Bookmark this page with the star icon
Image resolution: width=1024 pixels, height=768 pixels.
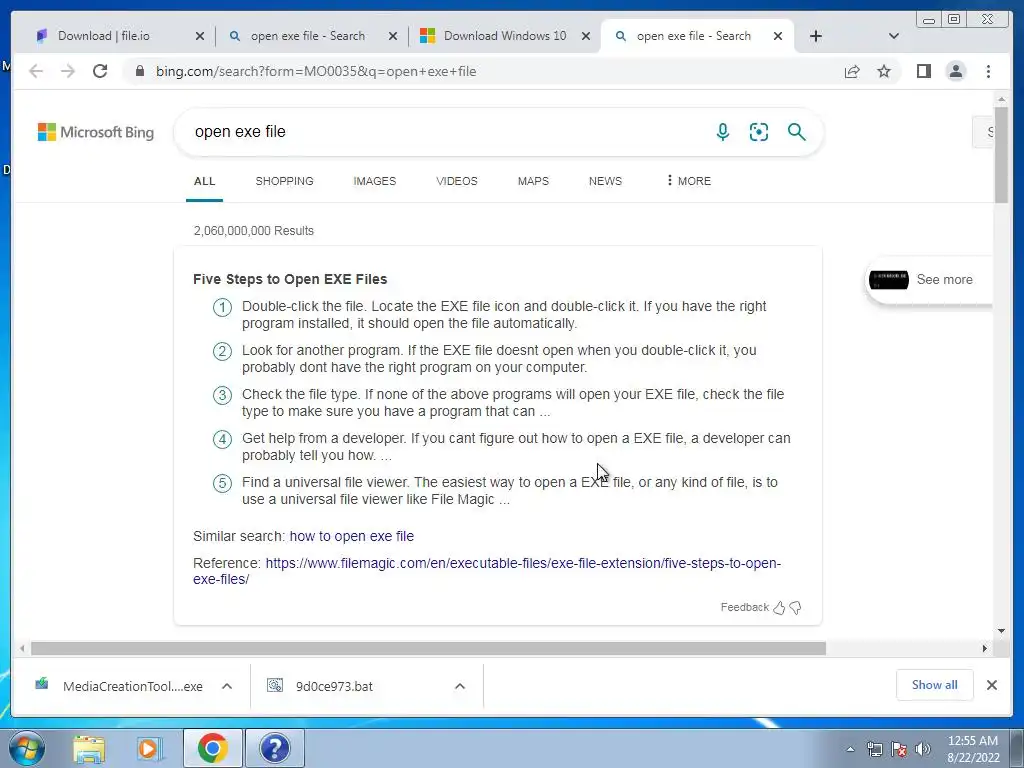pyautogui.click(x=884, y=71)
